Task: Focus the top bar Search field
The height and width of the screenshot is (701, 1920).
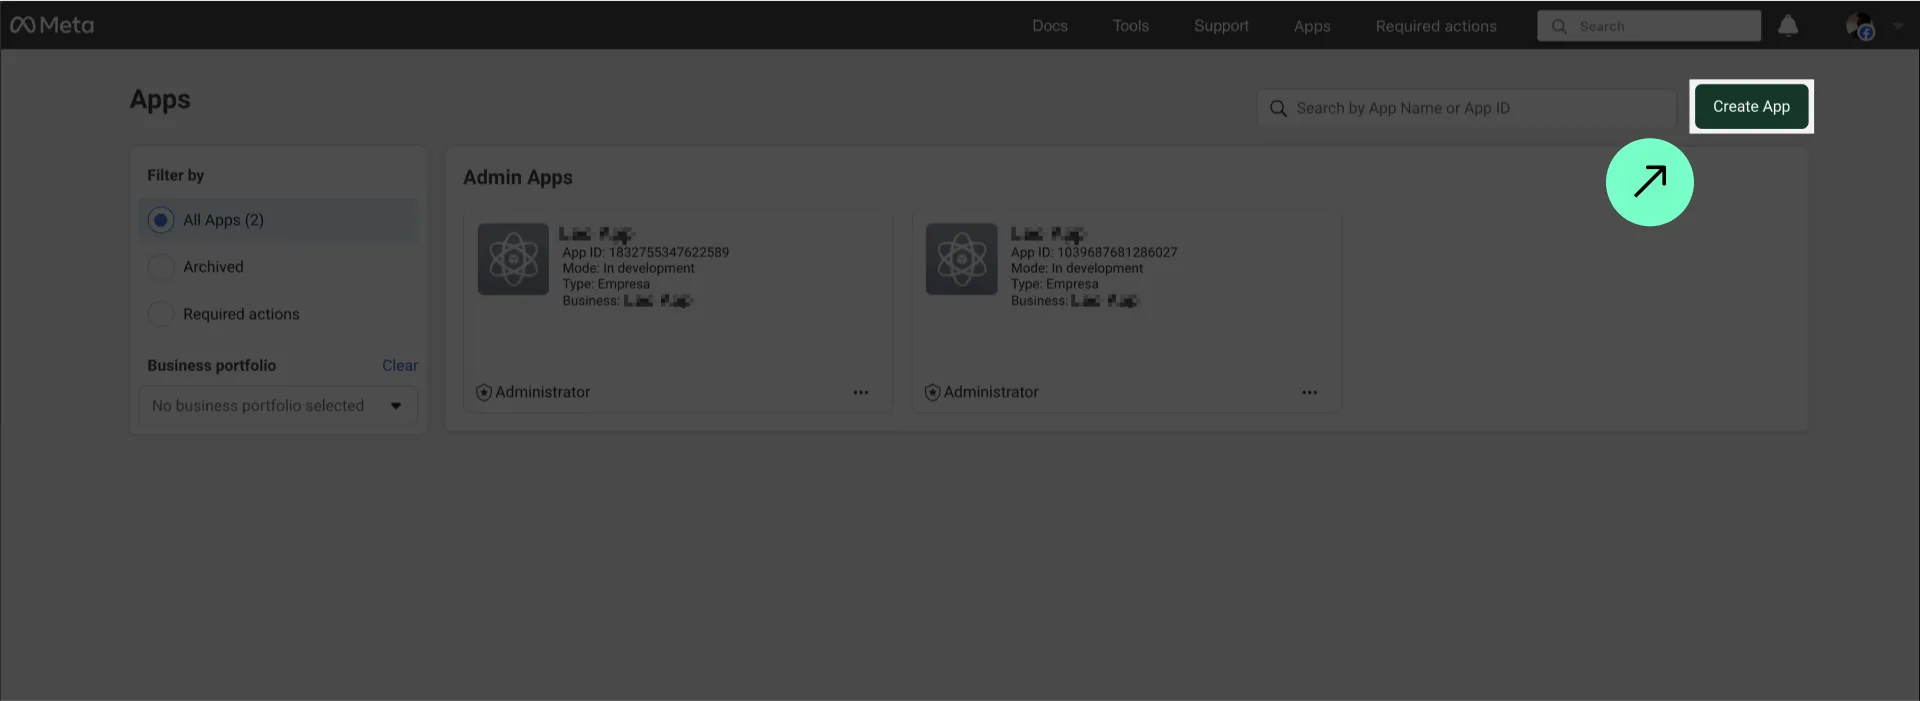Action: [1649, 26]
